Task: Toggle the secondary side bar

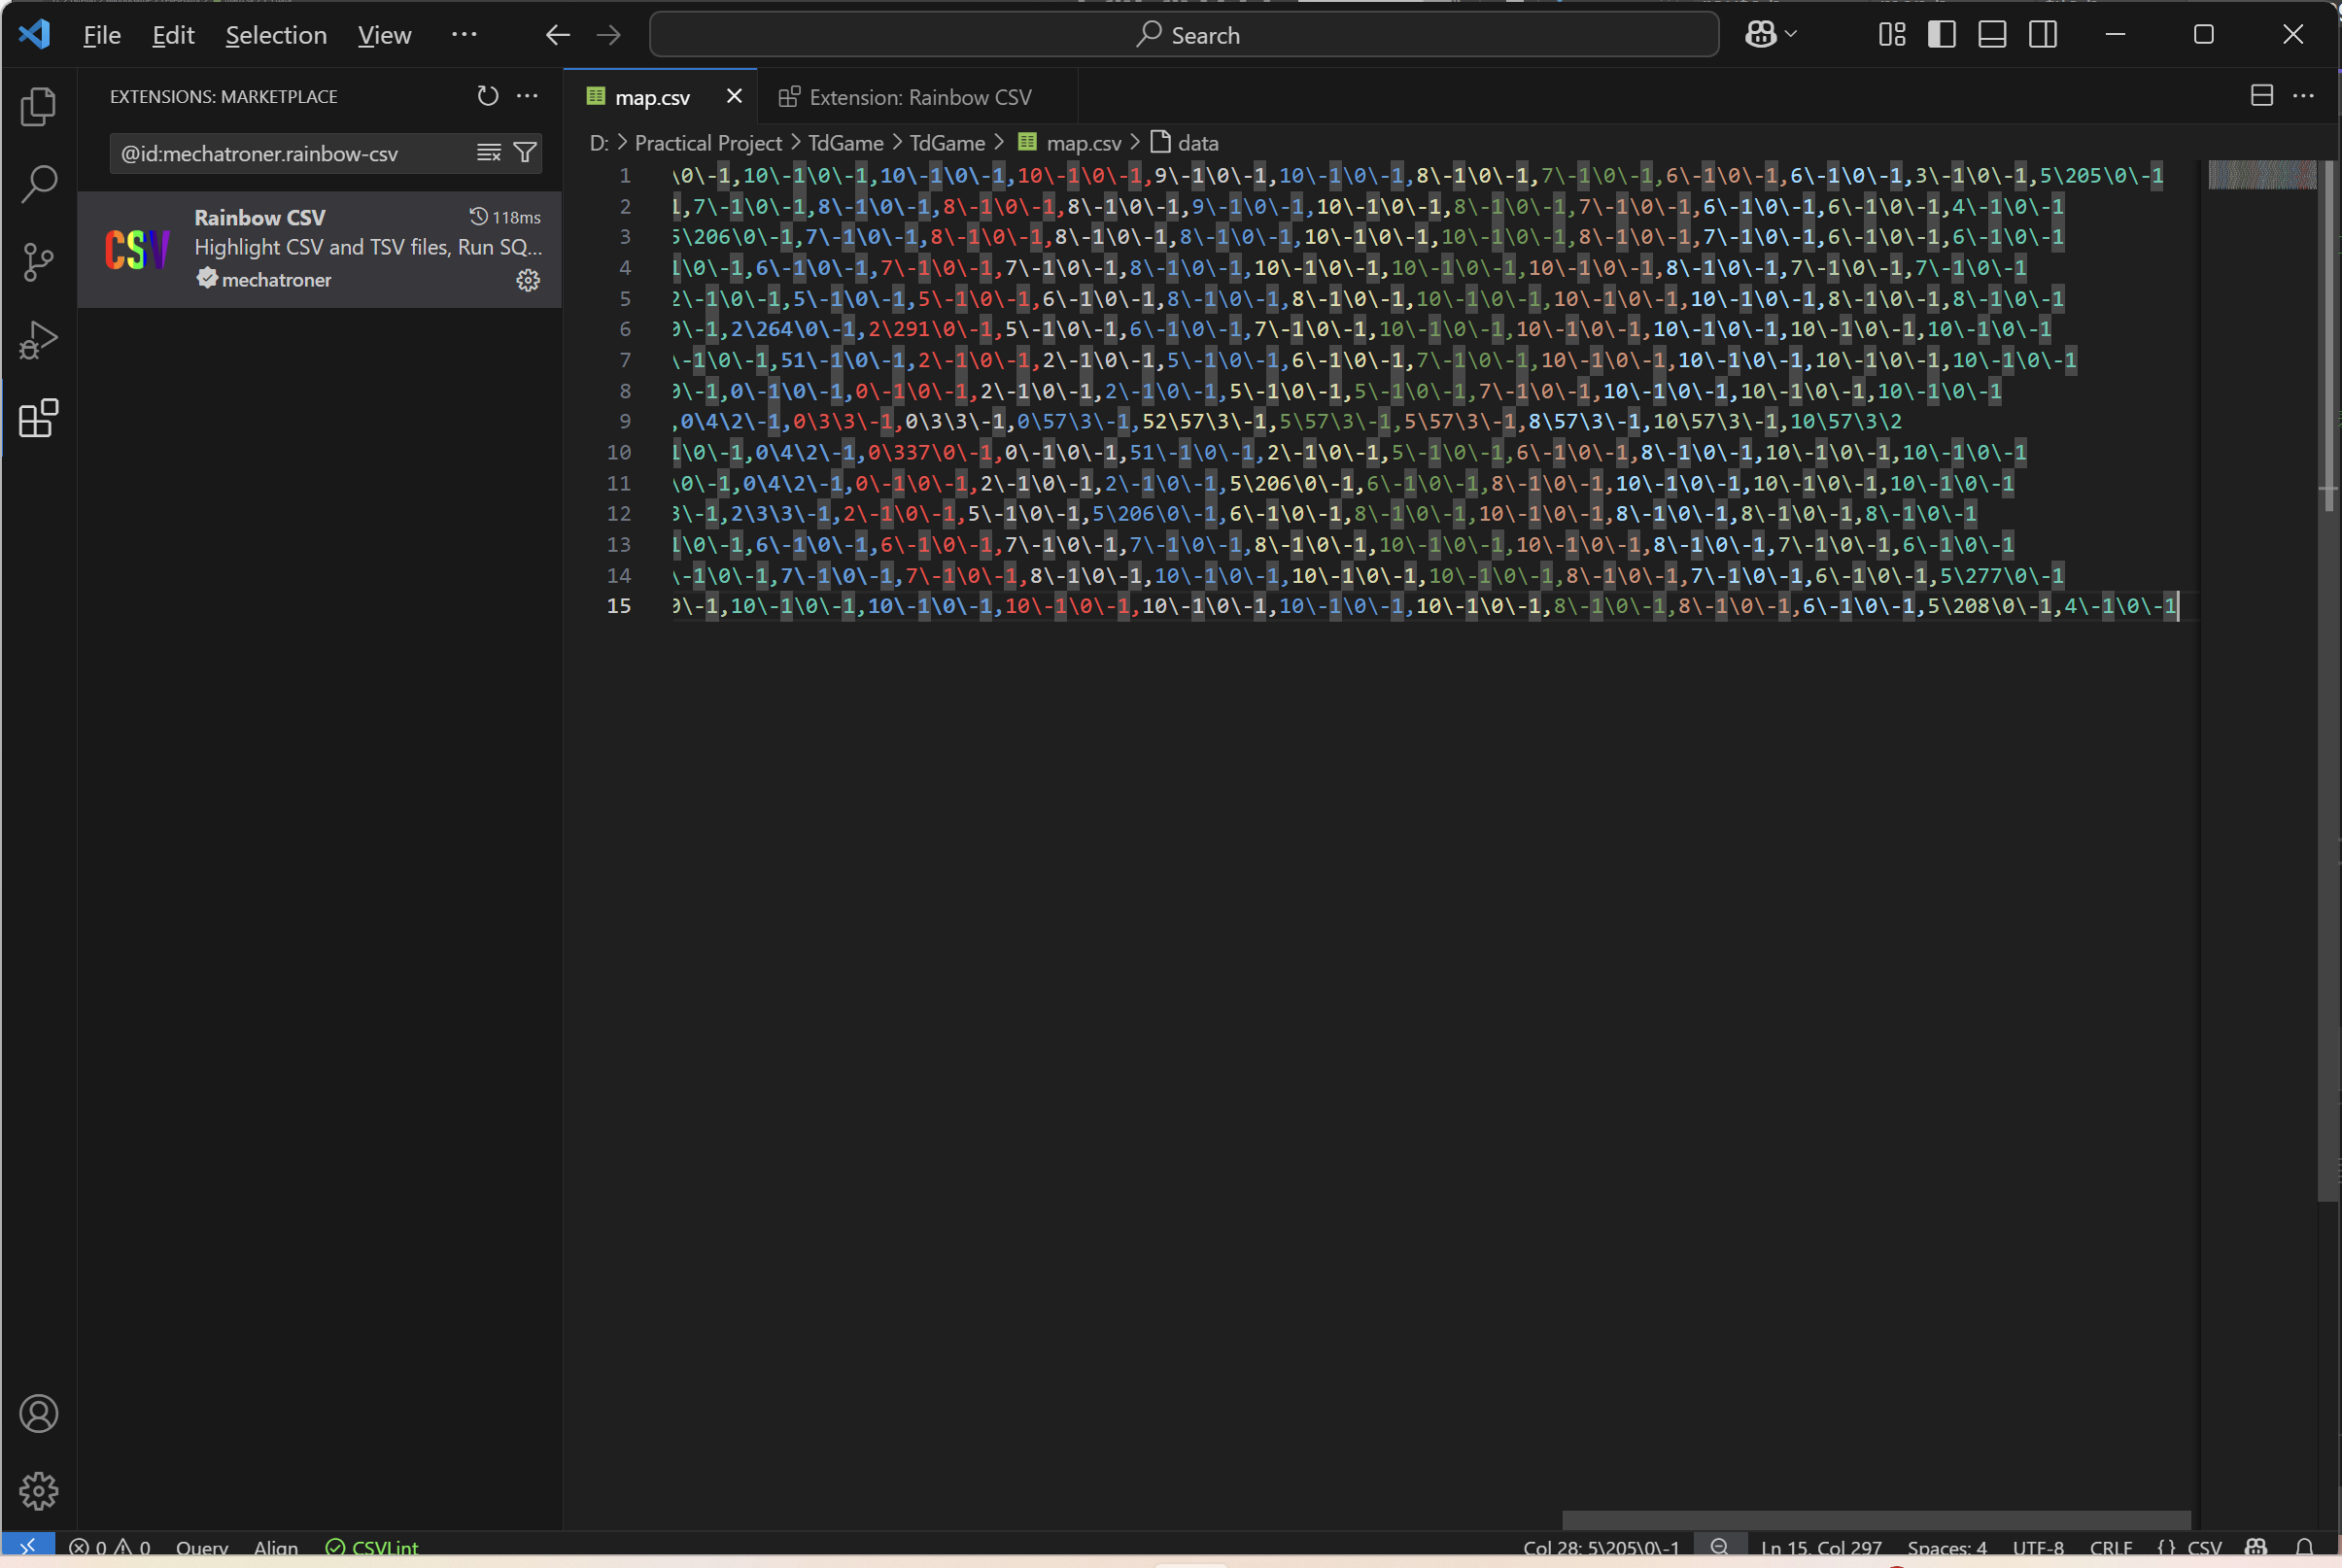Action: [2043, 35]
